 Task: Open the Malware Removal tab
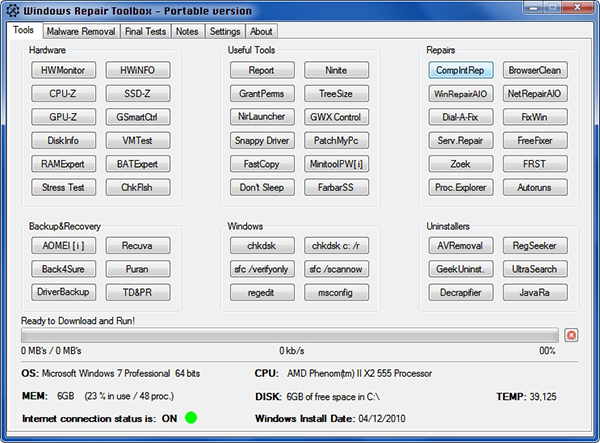click(81, 31)
